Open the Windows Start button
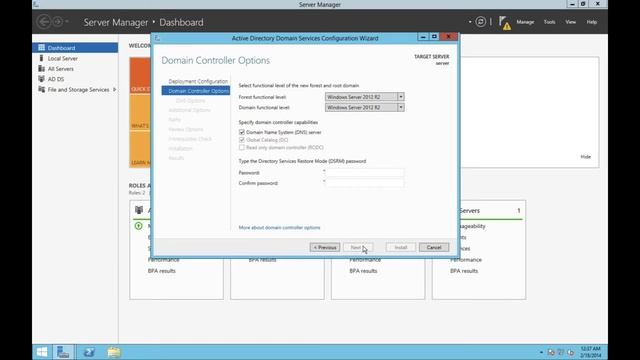The height and width of the screenshot is (360, 640). click(42, 352)
